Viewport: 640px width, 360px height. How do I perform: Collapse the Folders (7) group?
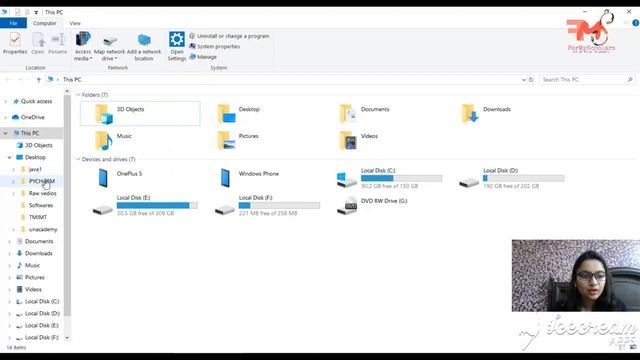[x=78, y=95]
